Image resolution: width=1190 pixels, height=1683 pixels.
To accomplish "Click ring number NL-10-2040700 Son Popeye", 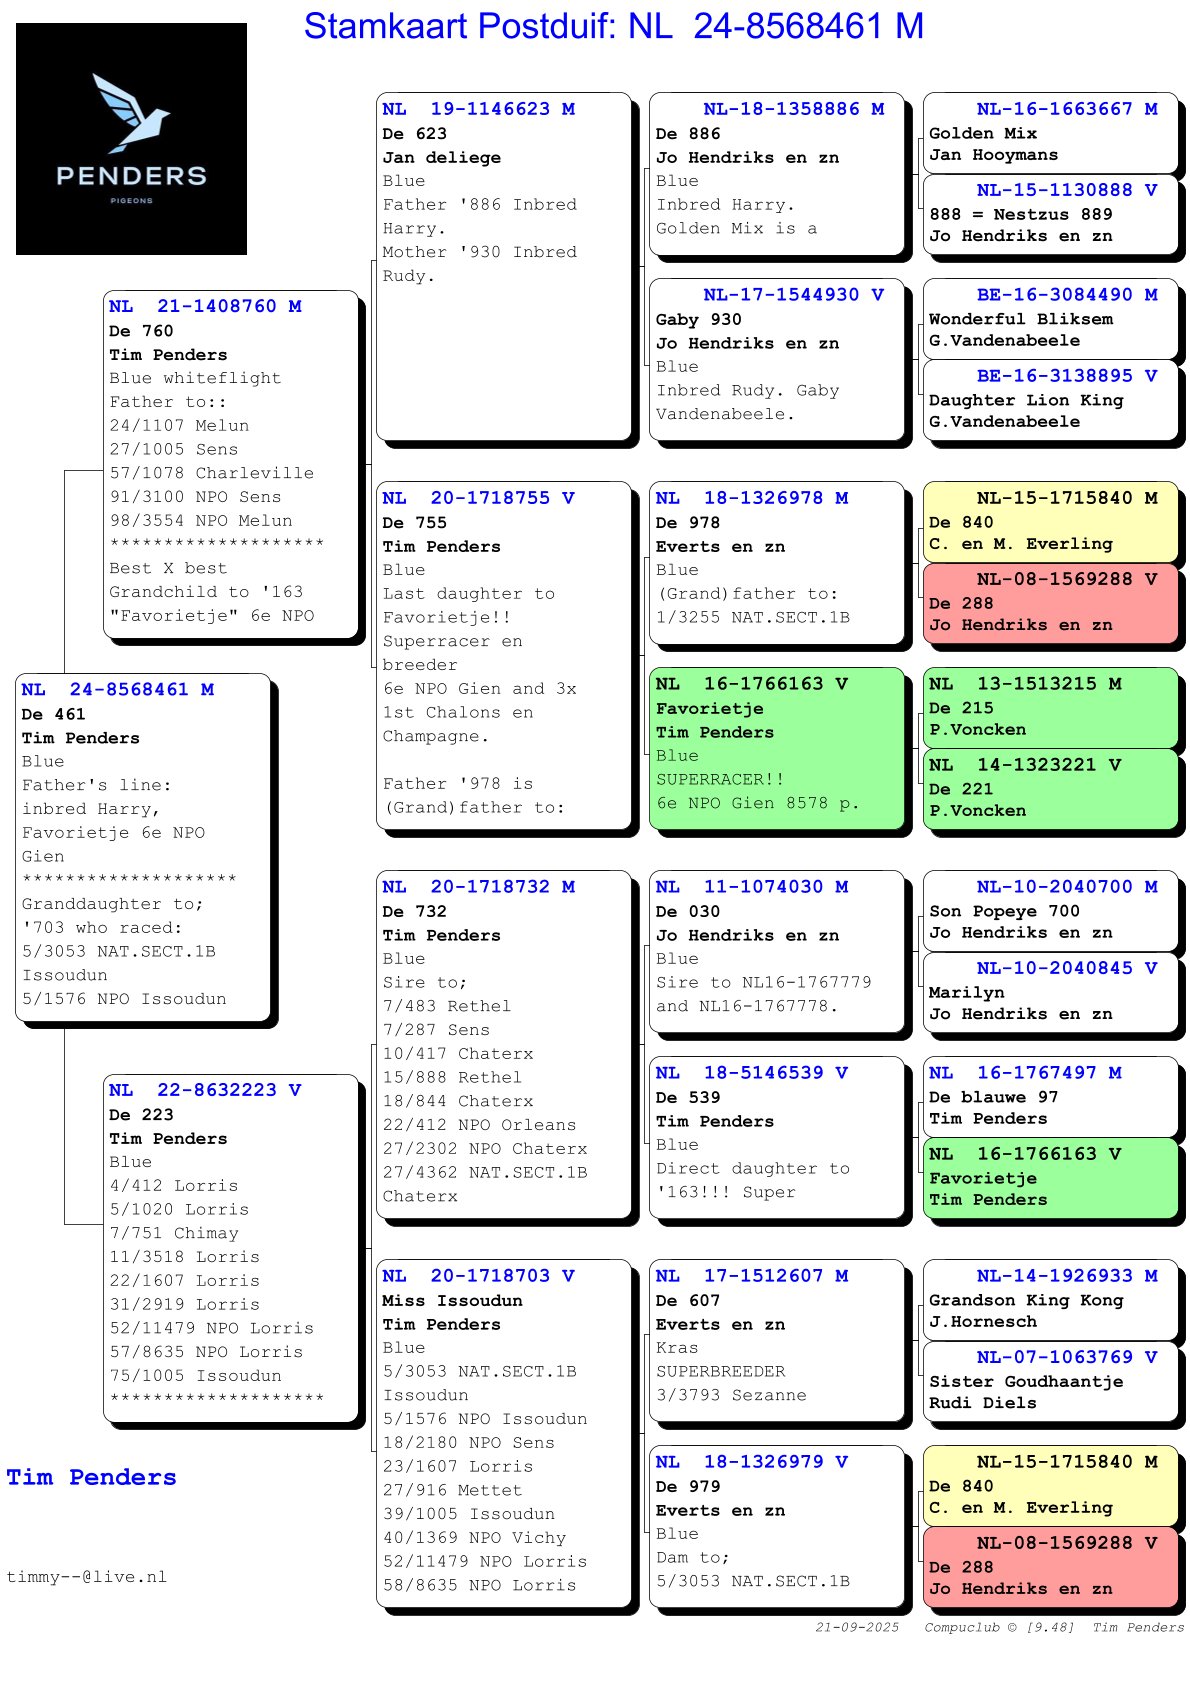I will coord(1066,887).
